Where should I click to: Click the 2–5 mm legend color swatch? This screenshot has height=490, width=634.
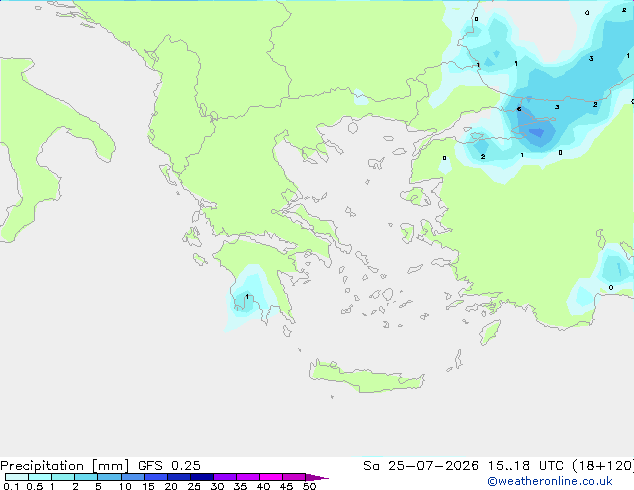click(86, 477)
